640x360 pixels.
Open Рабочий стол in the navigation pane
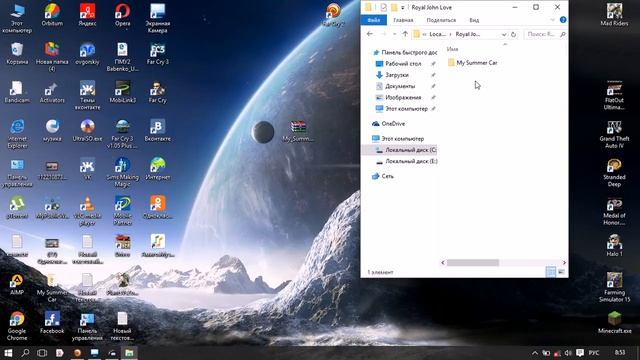[x=398, y=64]
